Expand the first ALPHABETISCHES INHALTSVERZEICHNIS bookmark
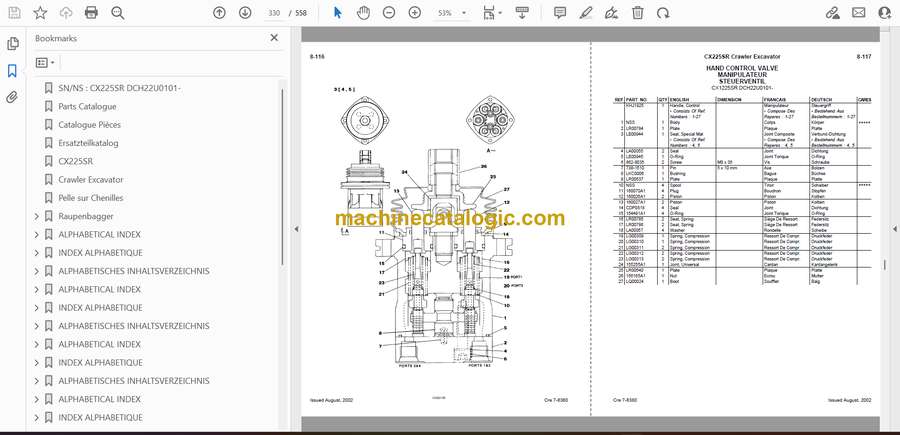 37,271
